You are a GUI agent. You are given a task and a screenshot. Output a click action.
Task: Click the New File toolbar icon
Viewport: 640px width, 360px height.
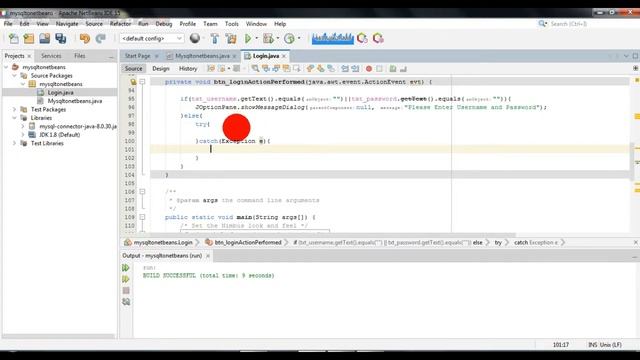click(13, 39)
